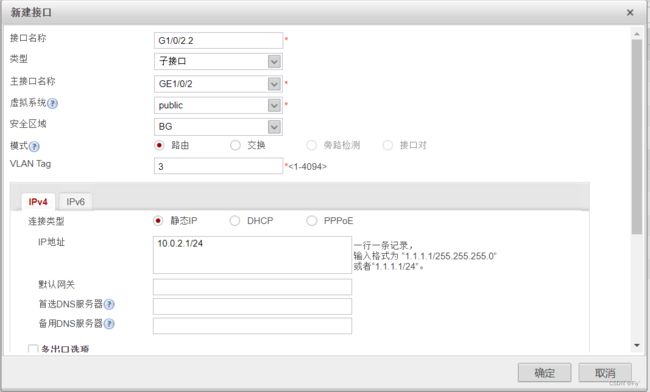Click 取消 button
This screenshot has height=392, width=650.
(605, 373)
